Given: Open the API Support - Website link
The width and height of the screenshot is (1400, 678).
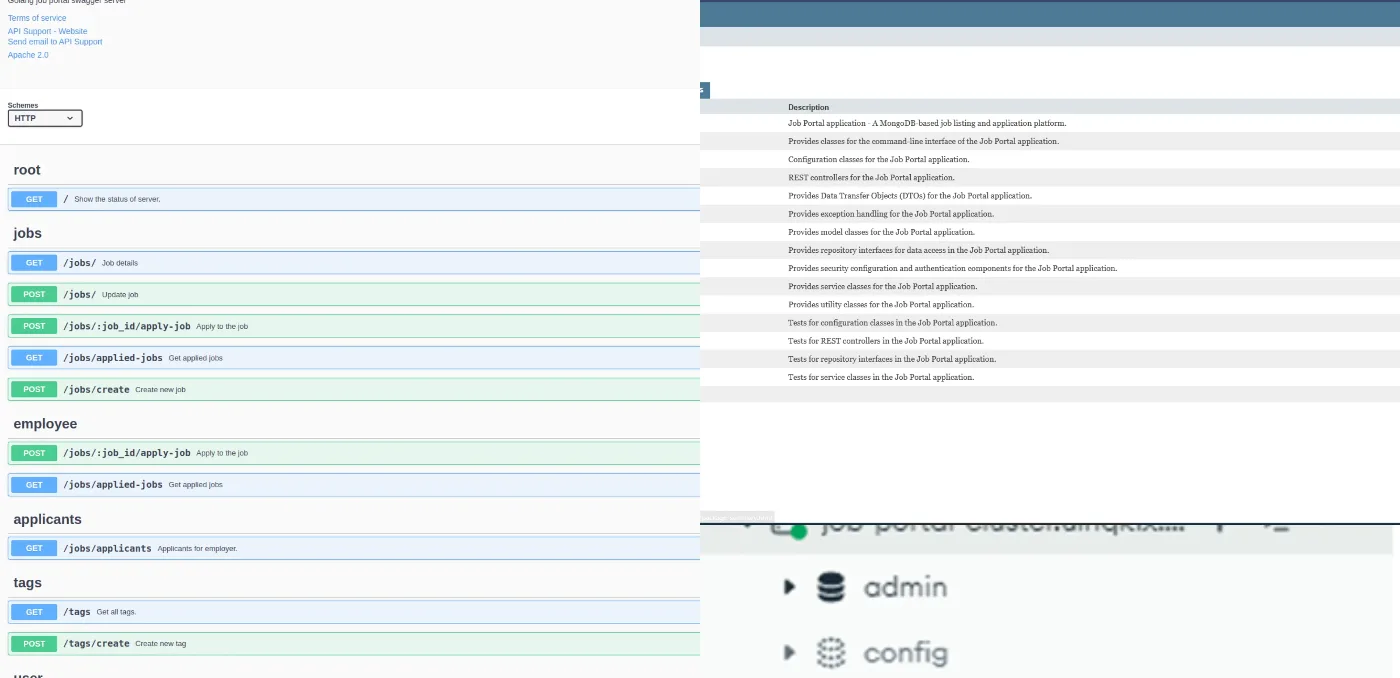Looking at the screenshot, I should pyautogui.click(x=47, y=31).
